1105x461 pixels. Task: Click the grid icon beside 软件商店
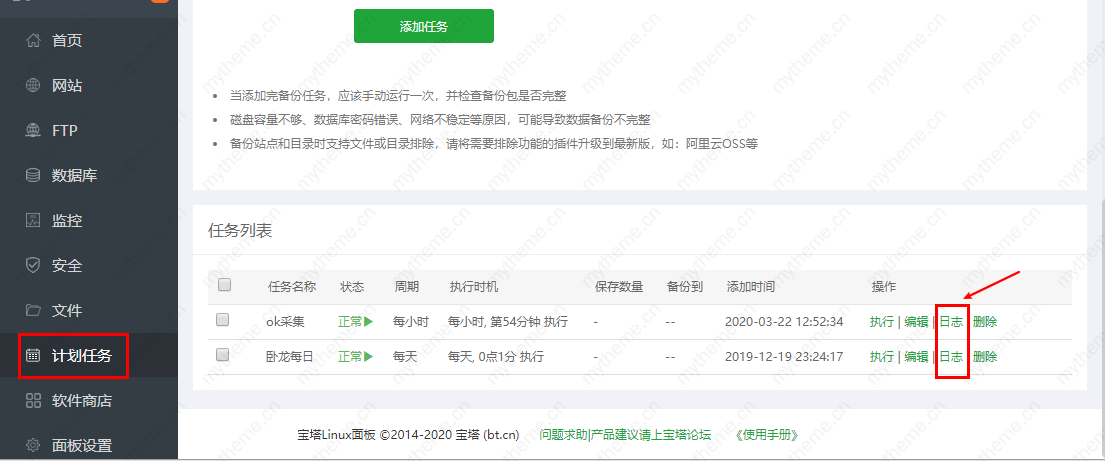tap(33, 401)
